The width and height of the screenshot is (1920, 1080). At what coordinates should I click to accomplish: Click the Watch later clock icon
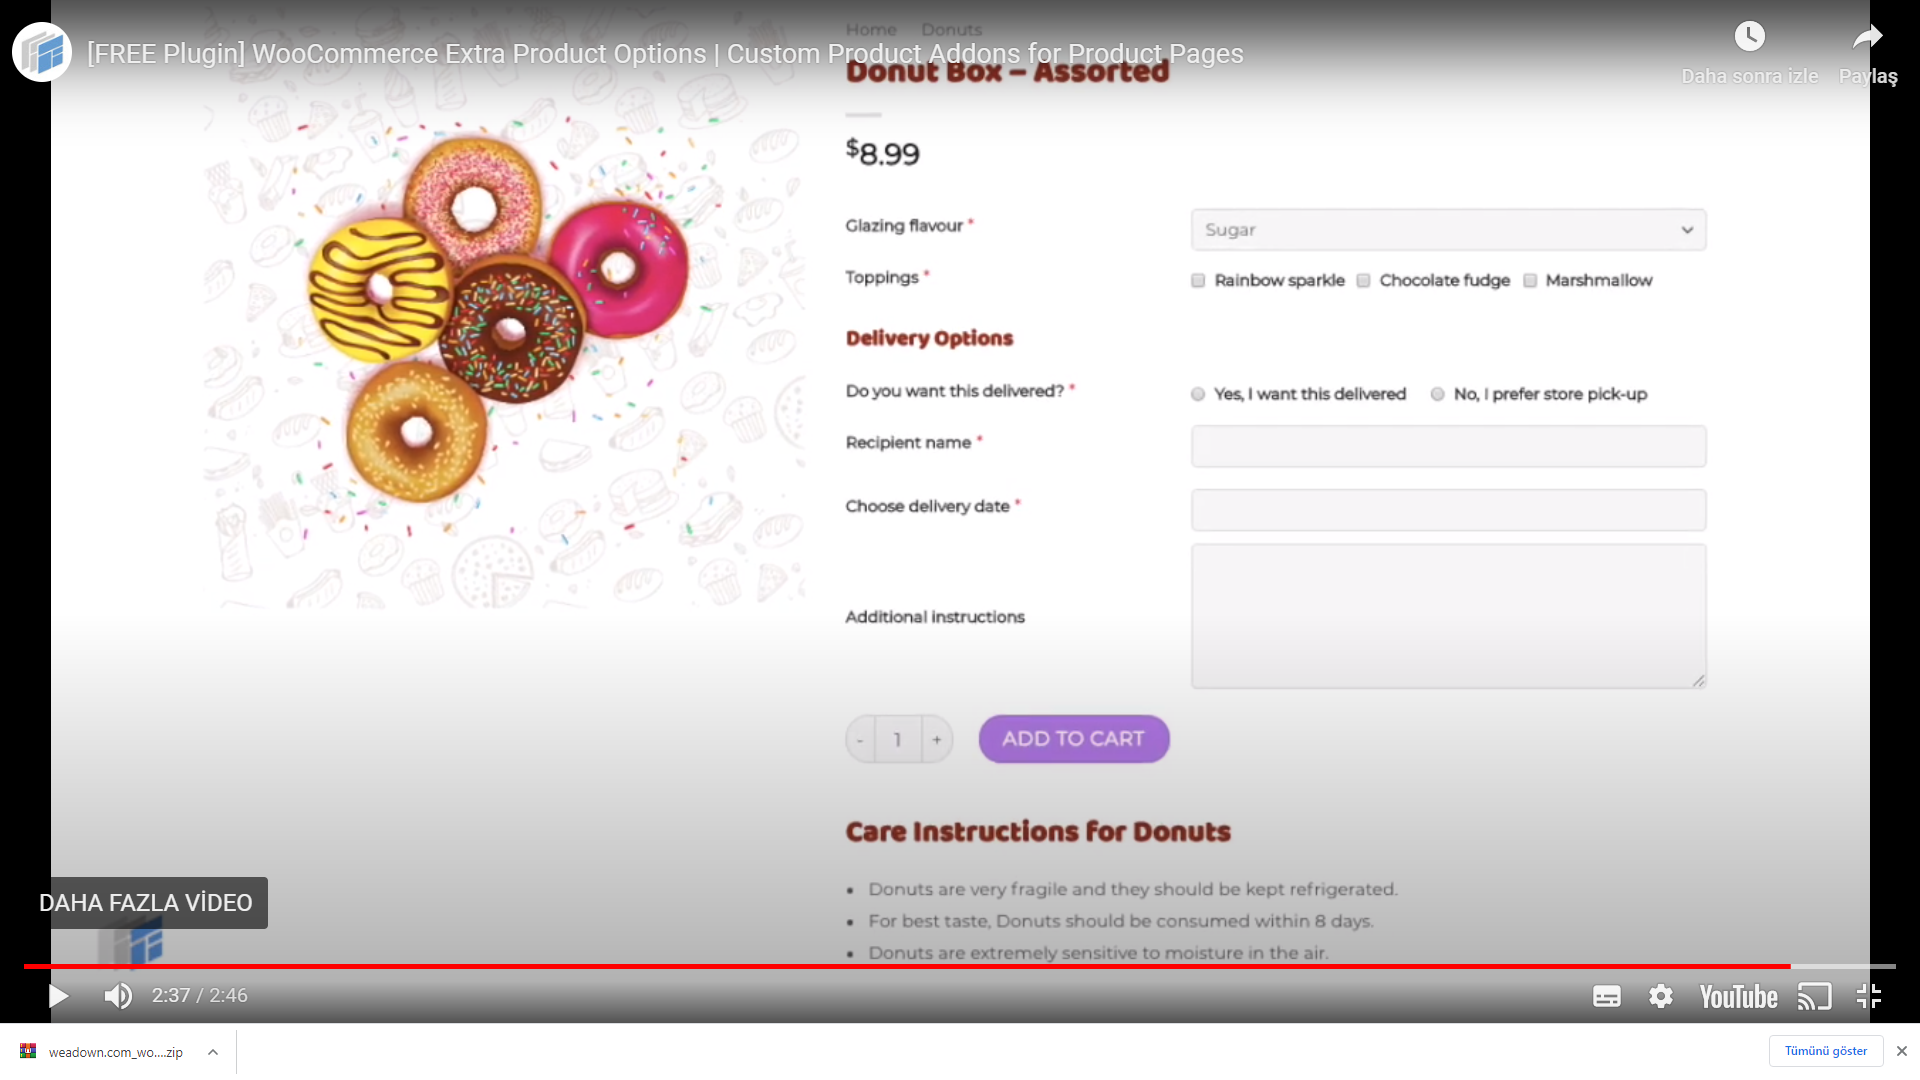[x=1749, y=37]
